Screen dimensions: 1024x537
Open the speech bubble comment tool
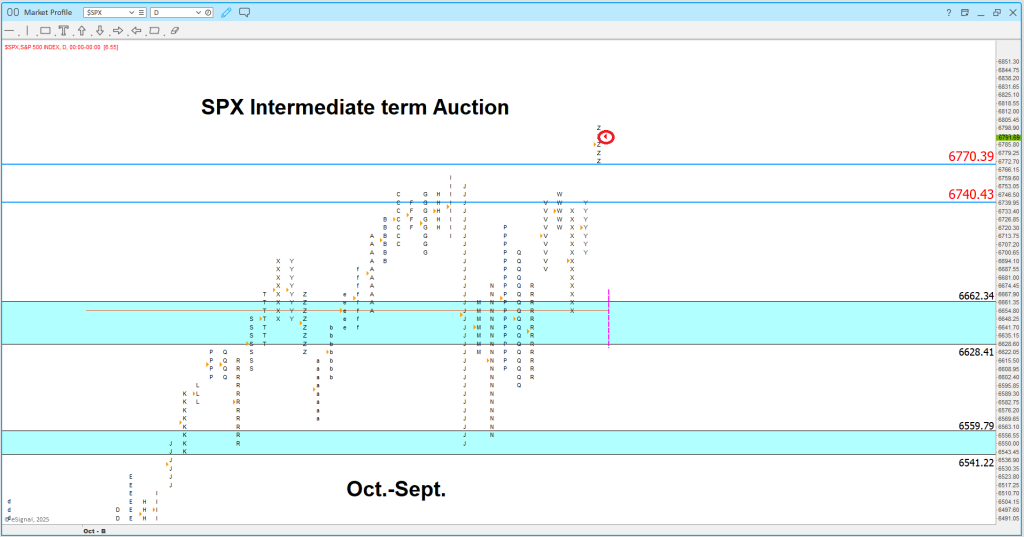click(x=244, y=12)
